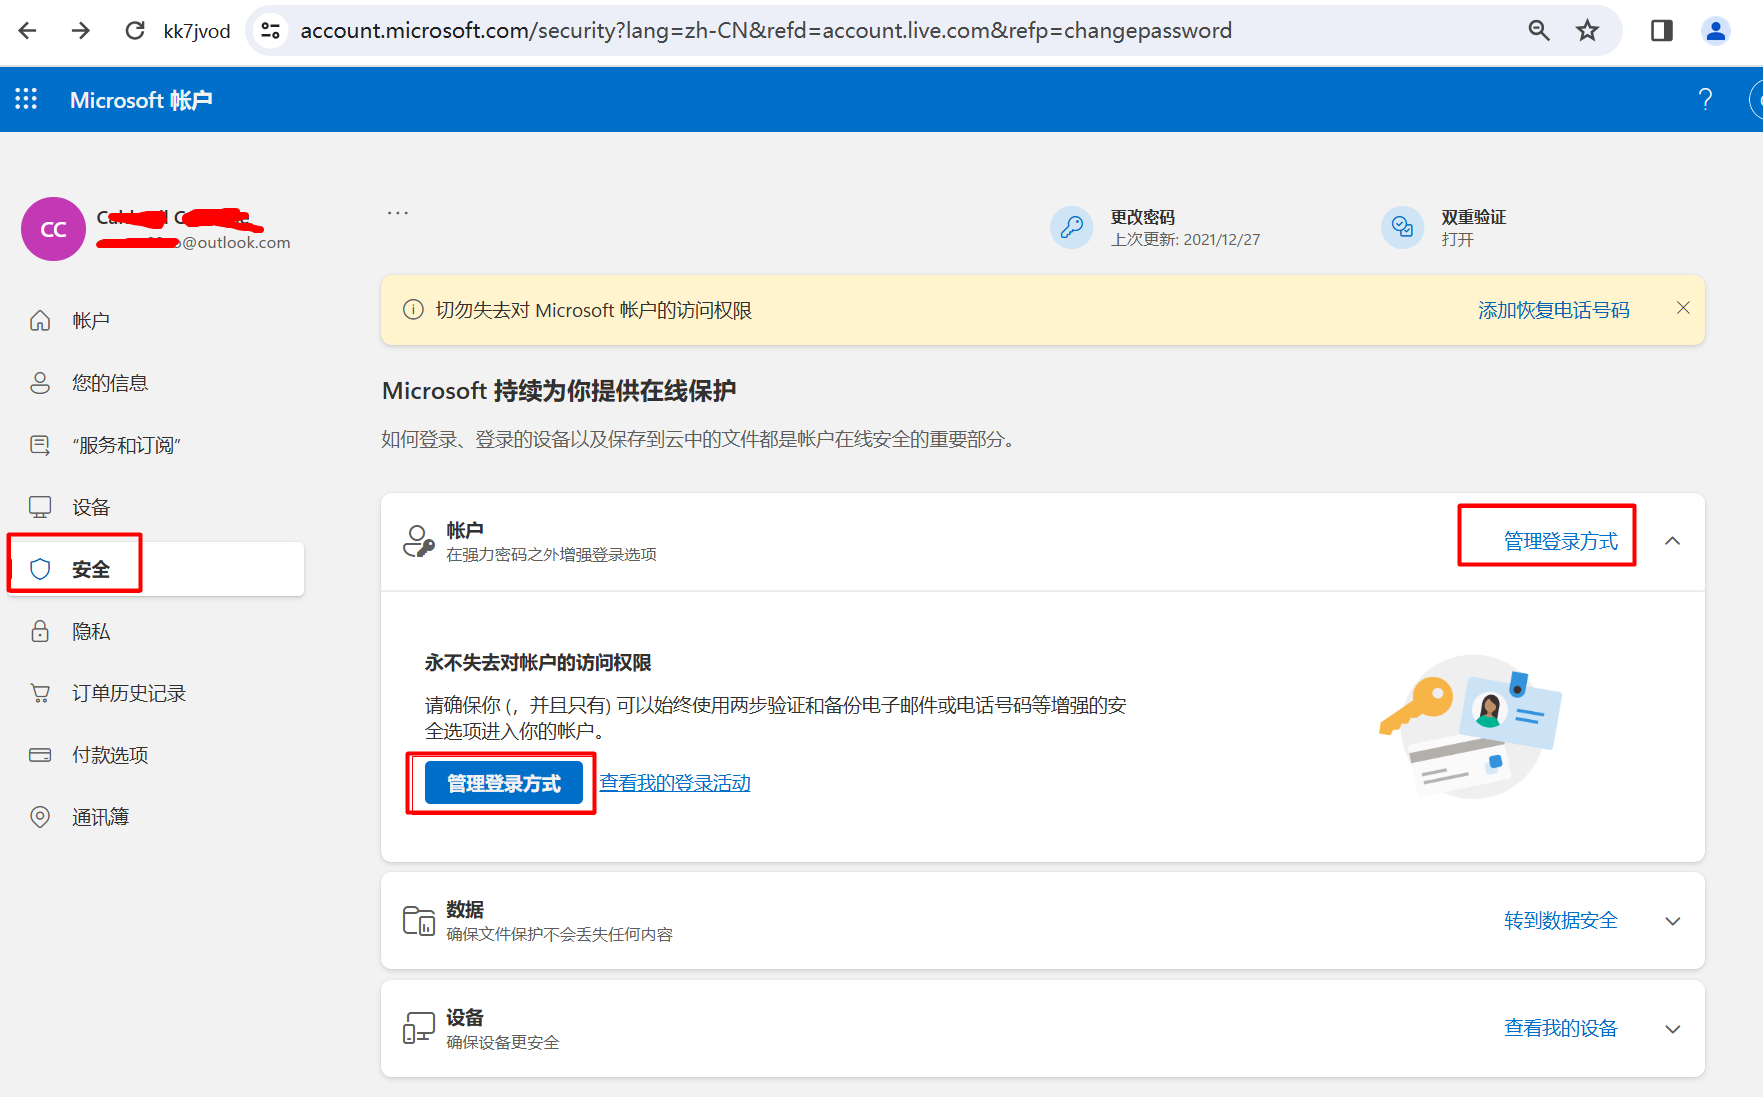Open "服务和订阅" in the sidebar
The height and width of the screenshot is (1097, 1763).
126,445
